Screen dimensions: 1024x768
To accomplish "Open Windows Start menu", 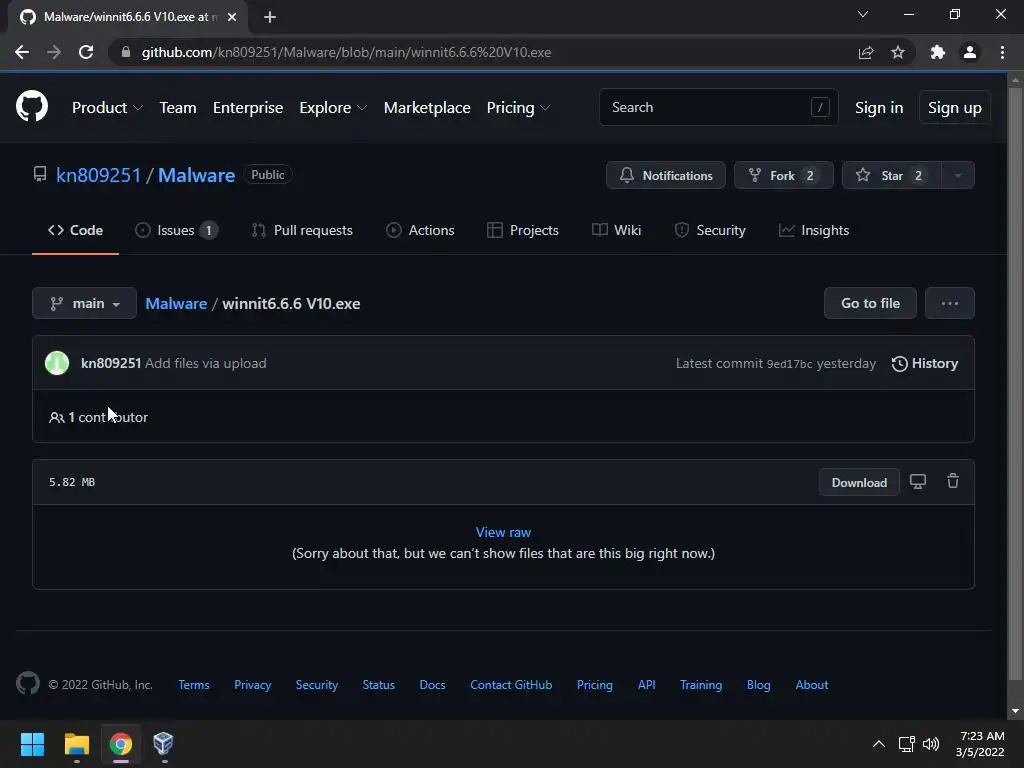I will coord(32,744).
